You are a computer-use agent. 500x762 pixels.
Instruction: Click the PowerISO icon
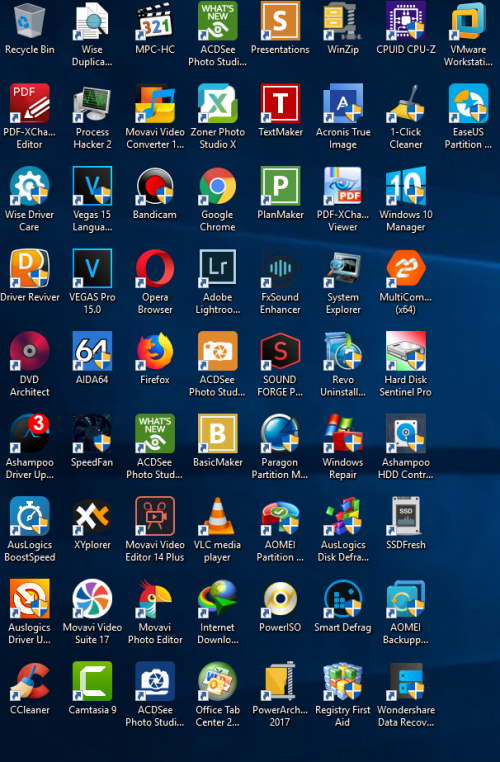280,599
